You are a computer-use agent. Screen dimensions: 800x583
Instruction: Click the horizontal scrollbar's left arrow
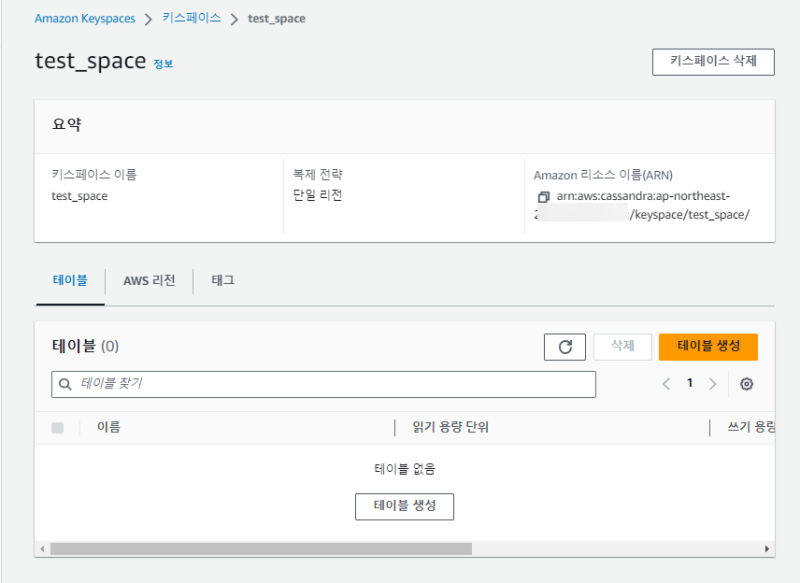41,549
